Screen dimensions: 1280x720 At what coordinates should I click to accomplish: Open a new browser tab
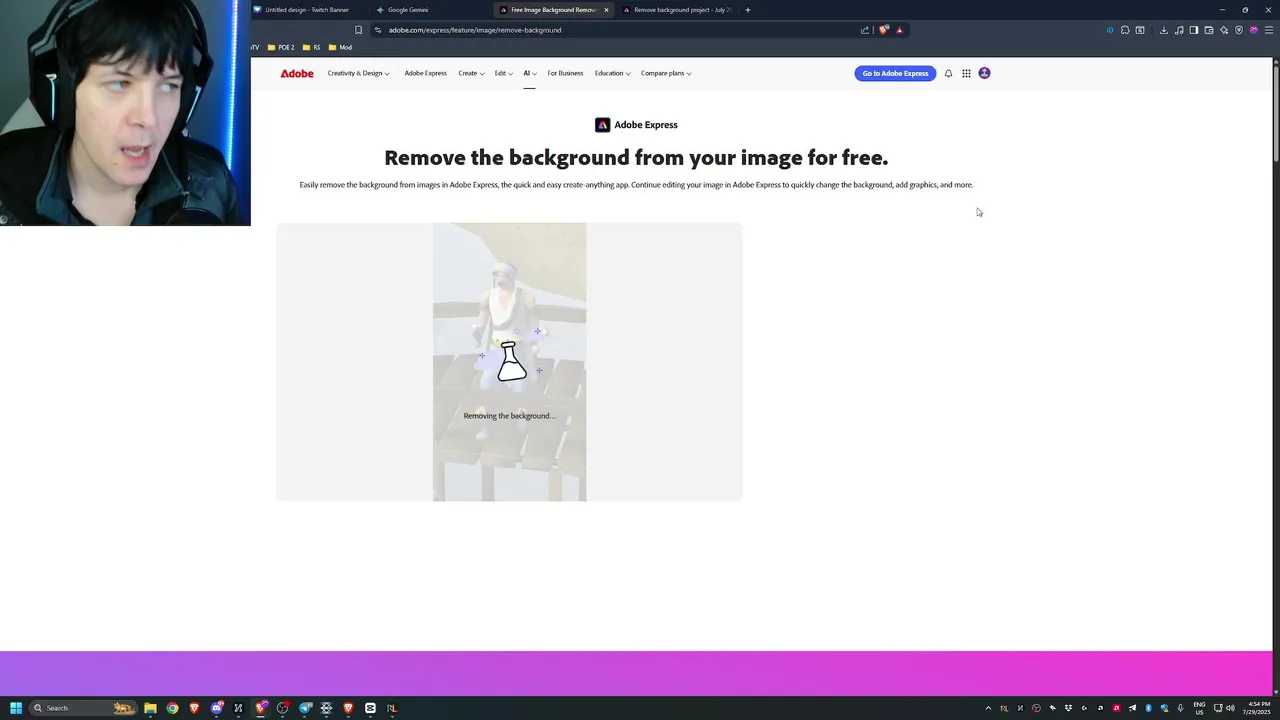tap(747, 10)
